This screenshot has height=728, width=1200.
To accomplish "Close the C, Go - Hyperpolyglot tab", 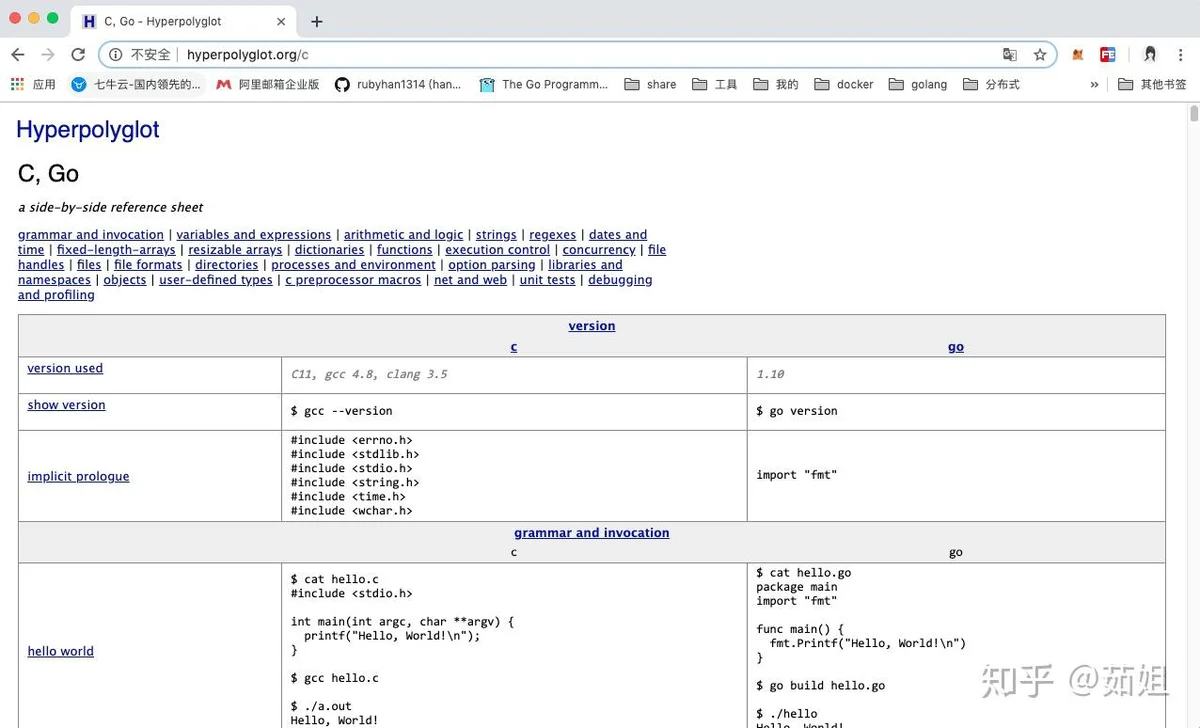I will pyautogui.click(x=282, y=21).
